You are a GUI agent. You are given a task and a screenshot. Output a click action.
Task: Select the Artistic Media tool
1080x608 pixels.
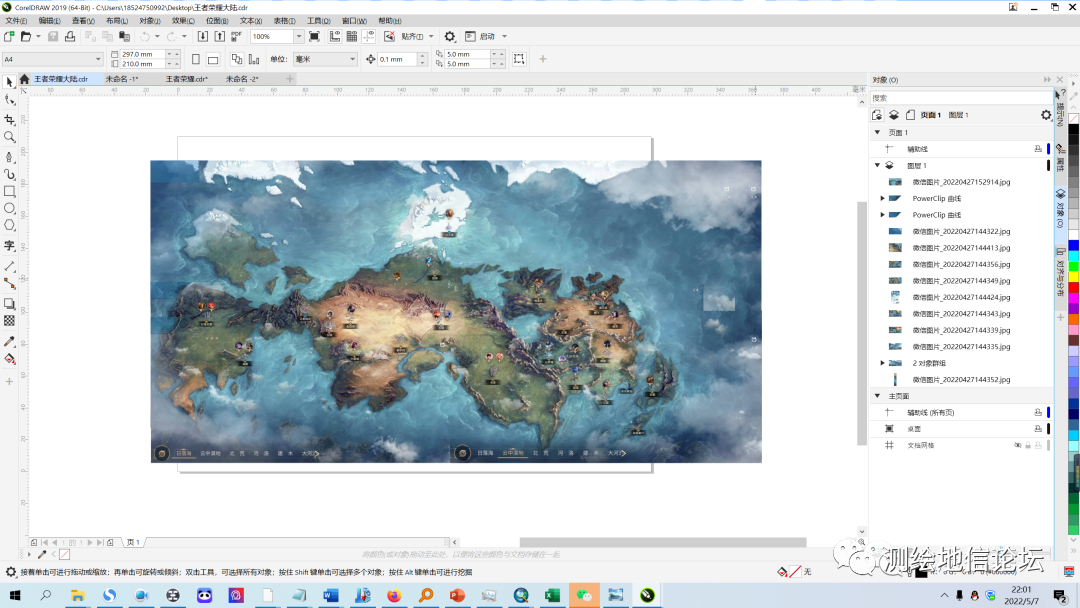tap(10, 174)
